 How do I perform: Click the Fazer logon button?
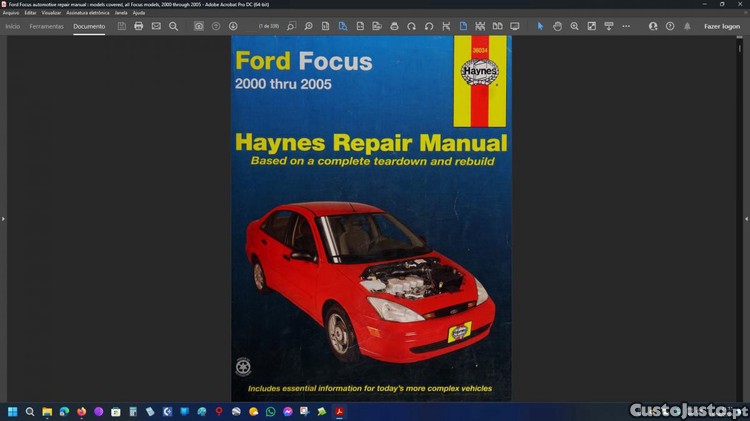click(722, 26)
